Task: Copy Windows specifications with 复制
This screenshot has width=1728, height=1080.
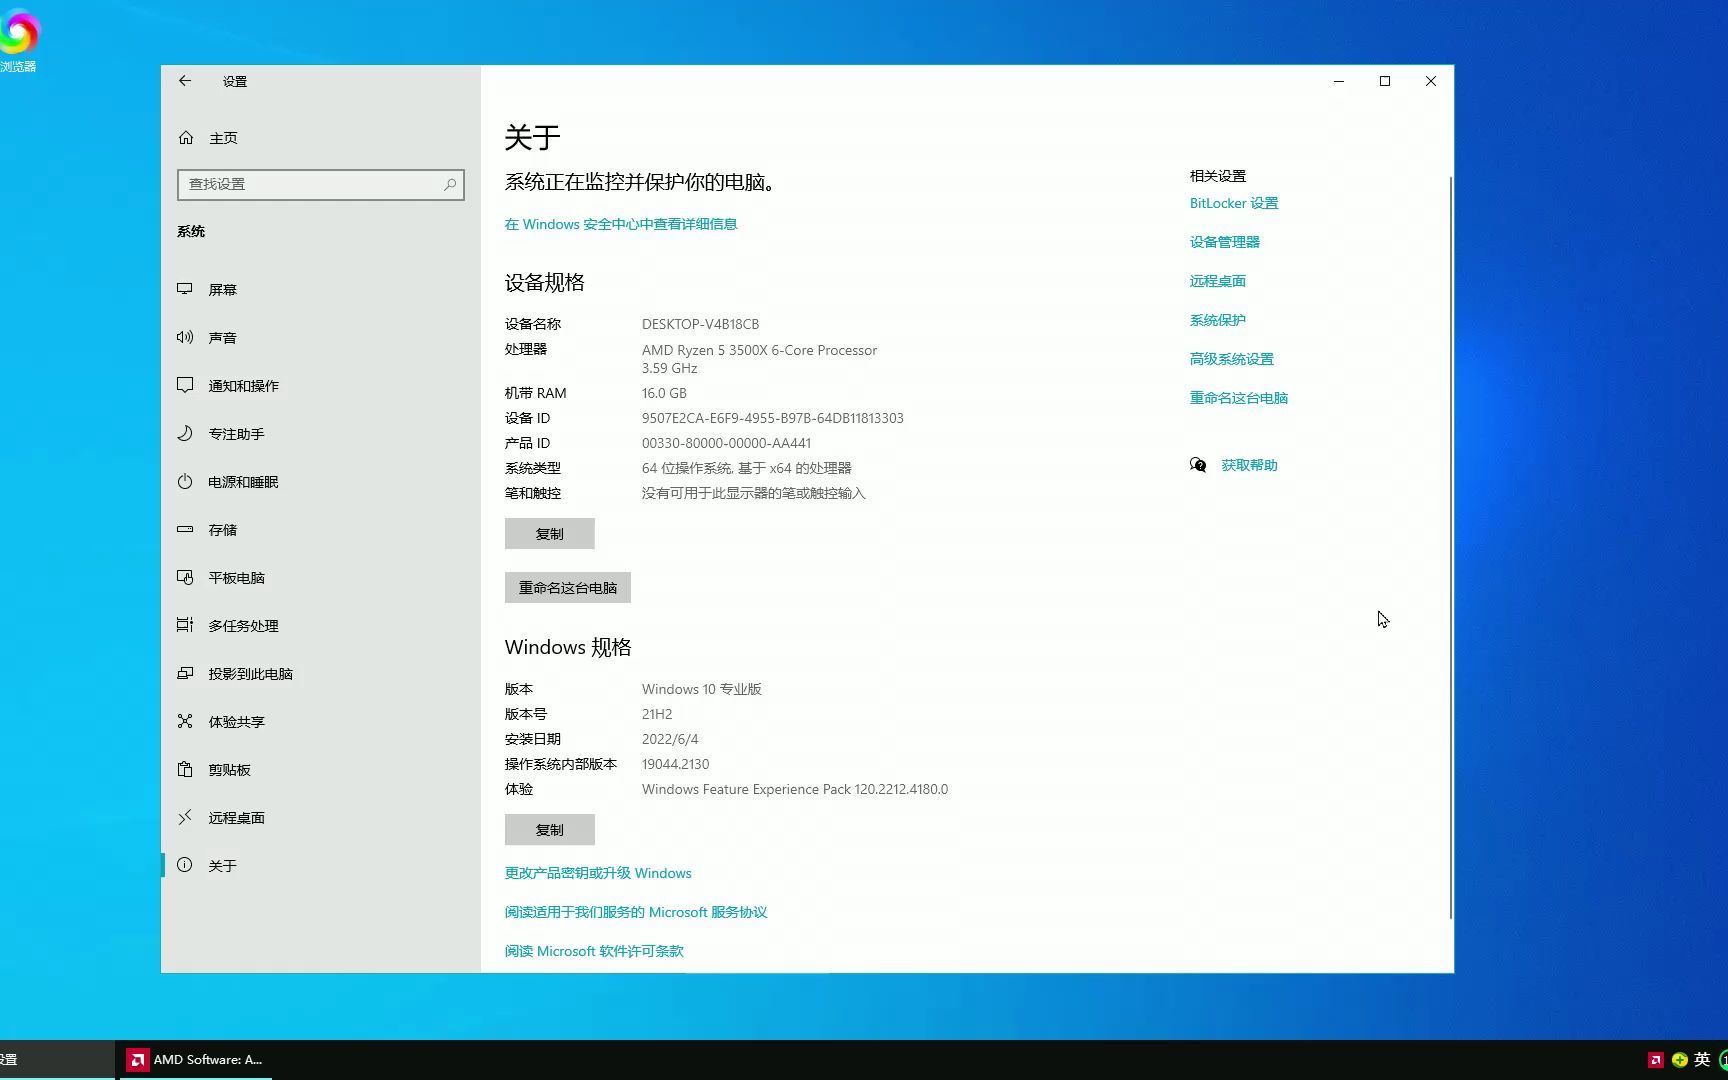Action: coord(550,829)
